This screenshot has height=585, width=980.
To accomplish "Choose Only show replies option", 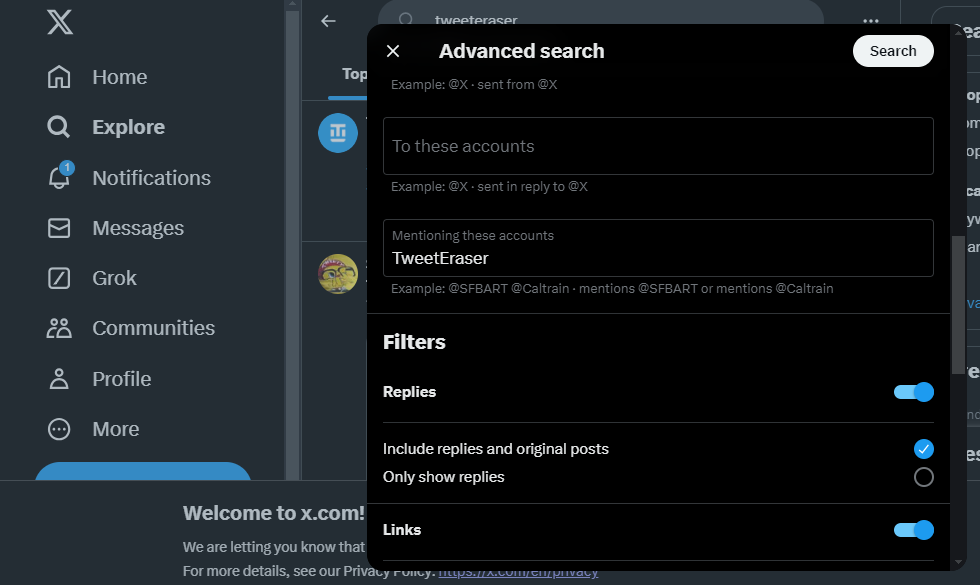I will 923,477.
